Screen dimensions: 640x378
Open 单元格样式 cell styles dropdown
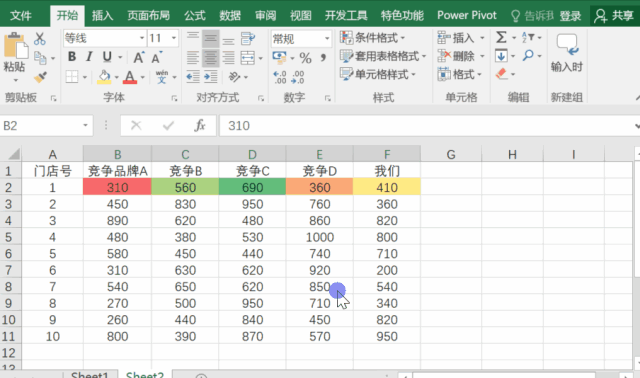pyautogui.click(x=378, y=74)
